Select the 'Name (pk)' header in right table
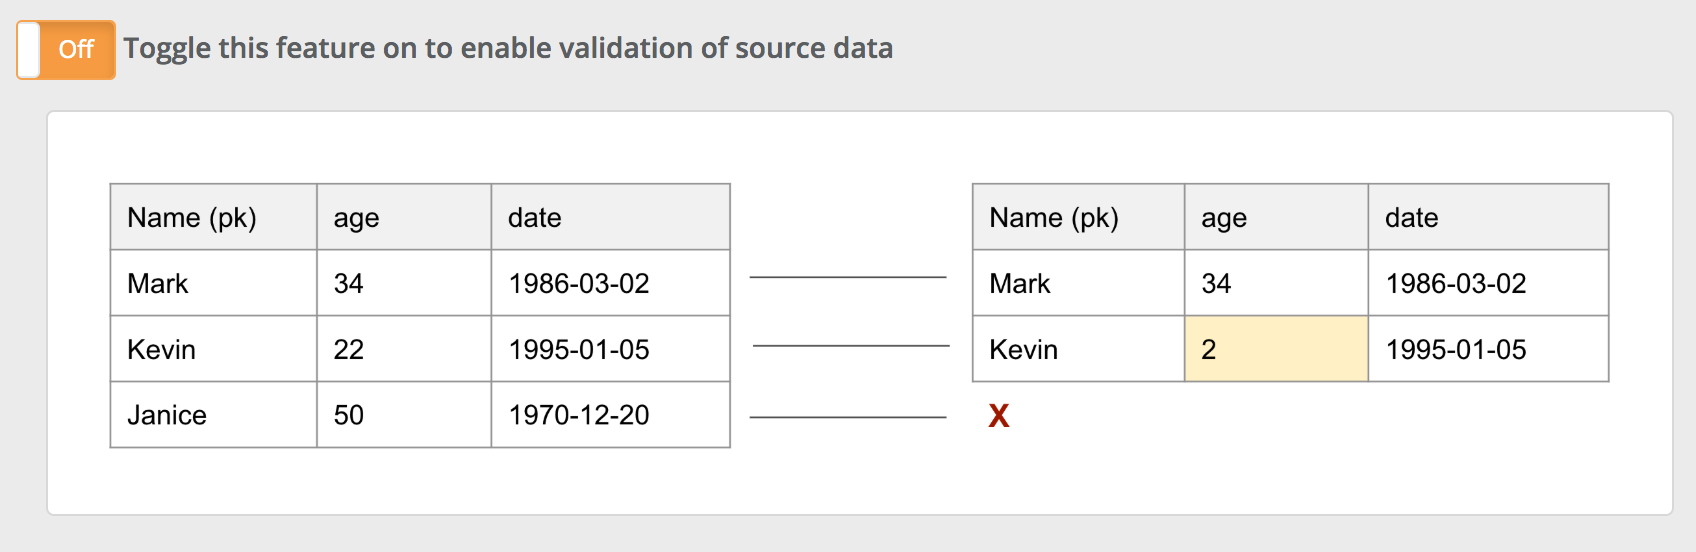The height and width of the screenshot is (552, 1696). coord(1077,217)
